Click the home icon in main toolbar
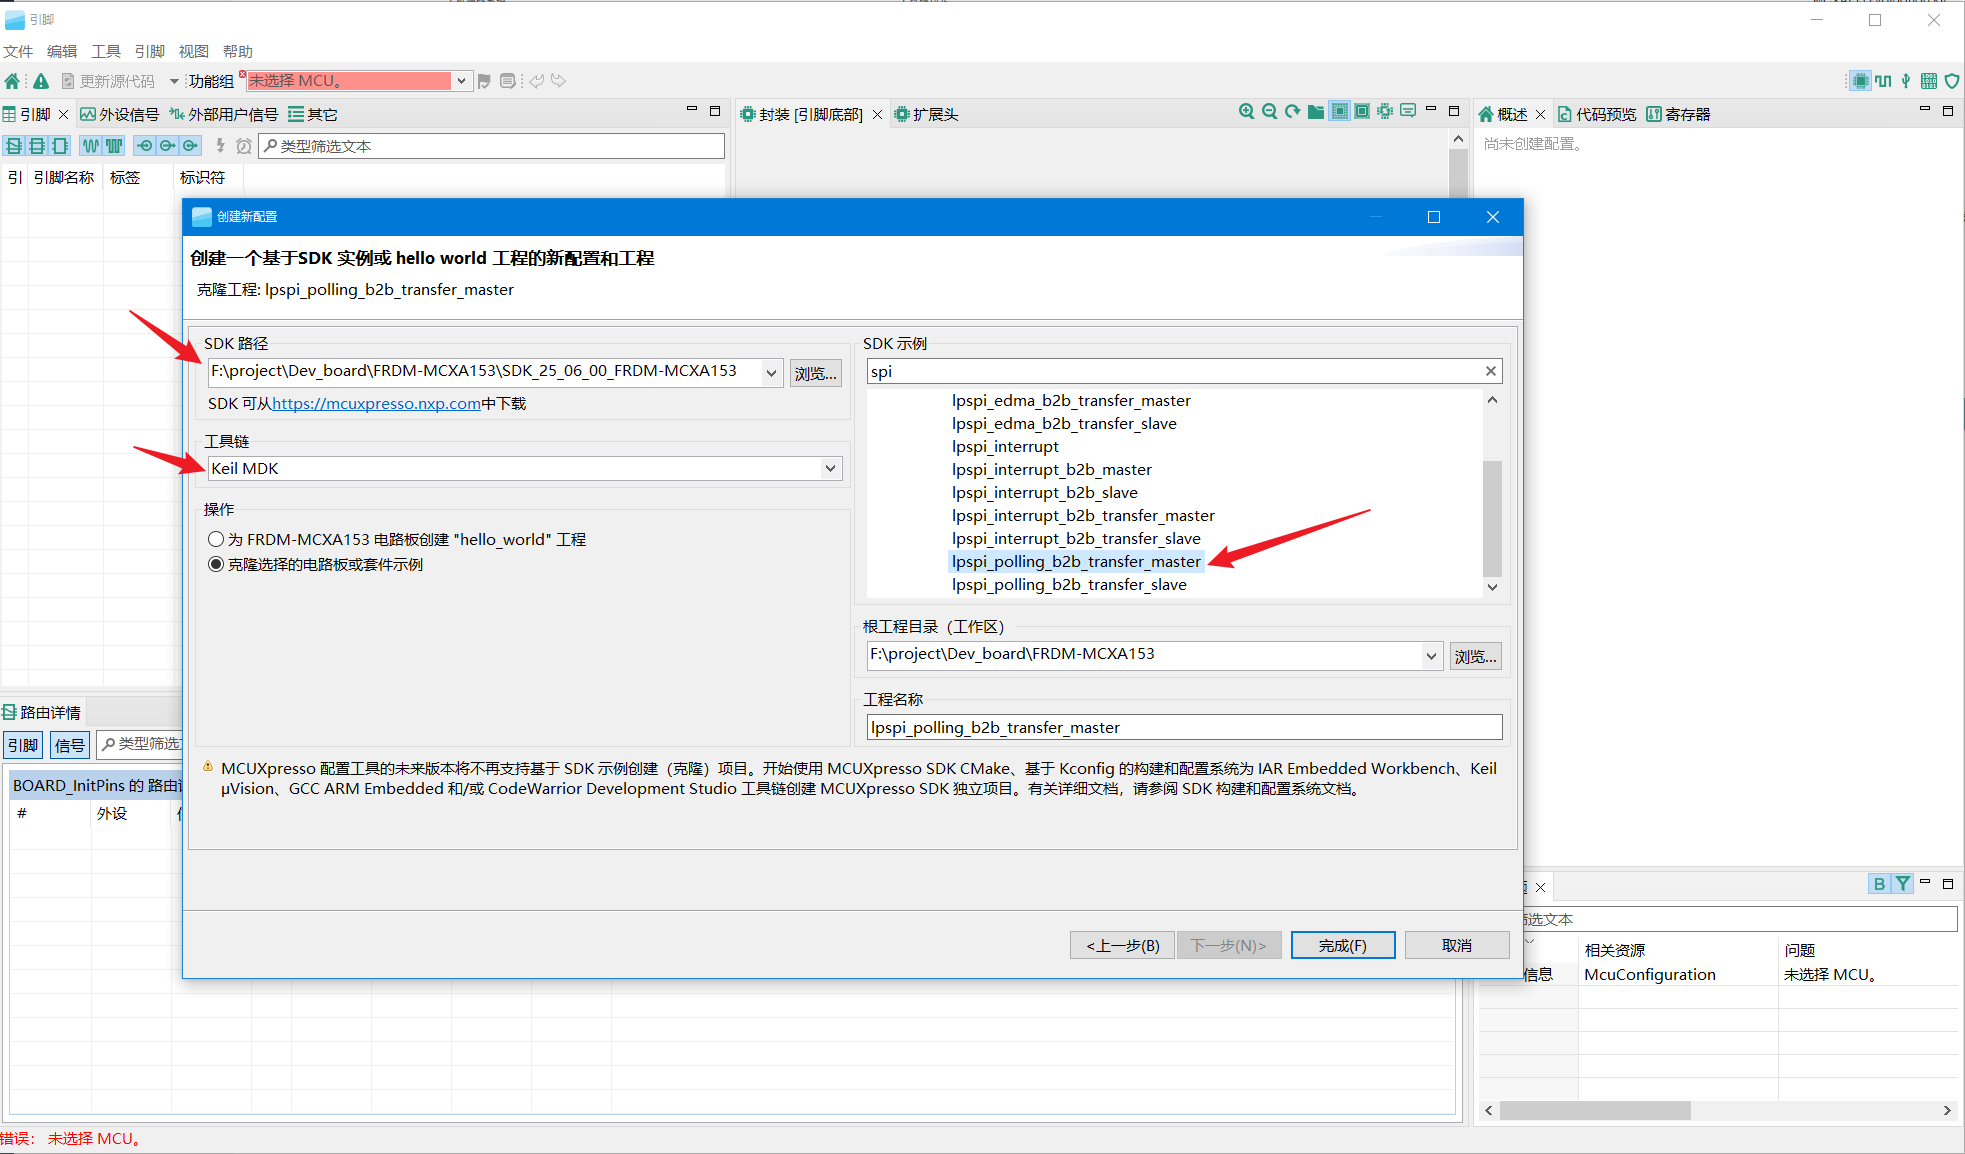1965x1154 pixels. (x=12, y=81)
